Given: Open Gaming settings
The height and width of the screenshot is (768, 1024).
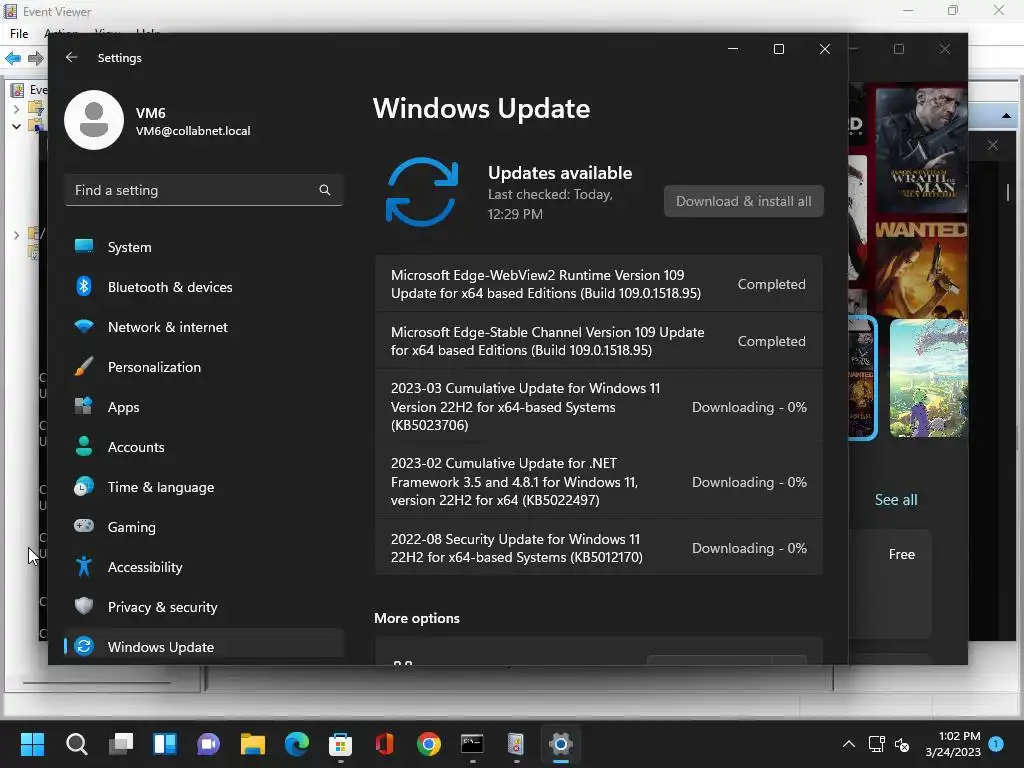Looking at the screenshot, I should (204, 526).
